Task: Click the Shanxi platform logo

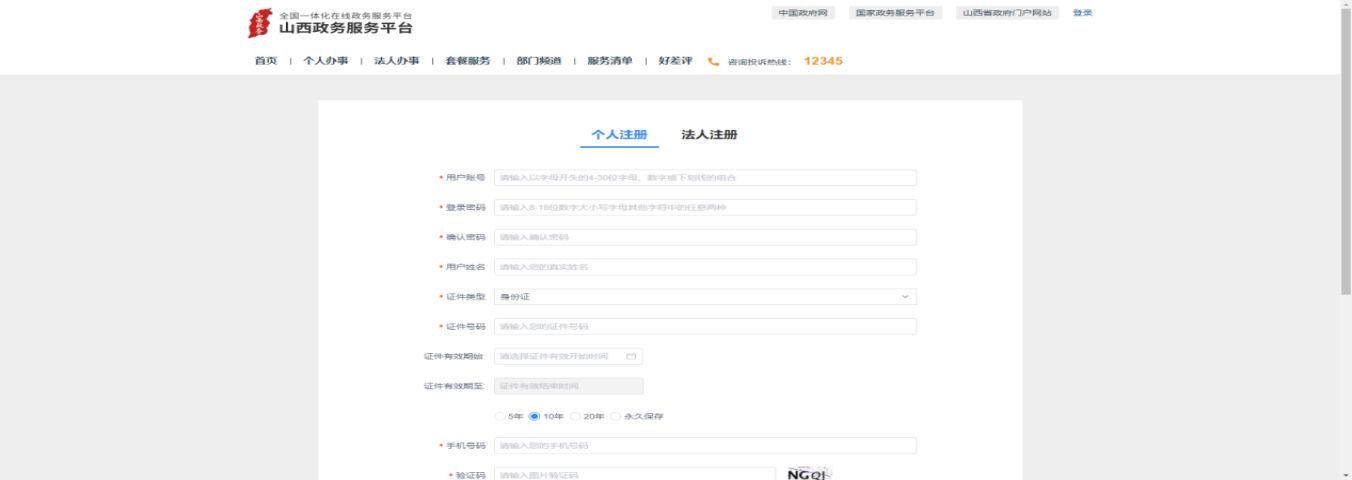Action: click(x=260, y=23)
